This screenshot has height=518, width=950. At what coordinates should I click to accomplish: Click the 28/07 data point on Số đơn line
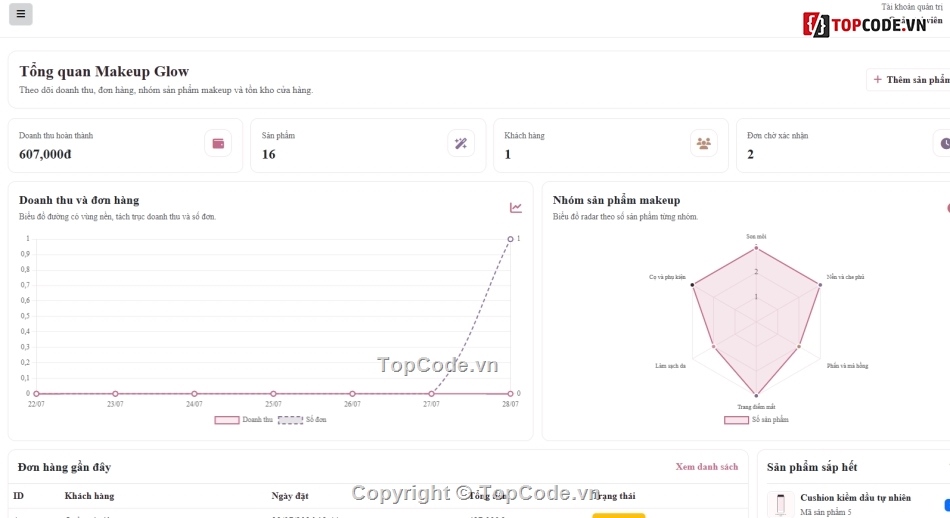click(x=510, y=239)
